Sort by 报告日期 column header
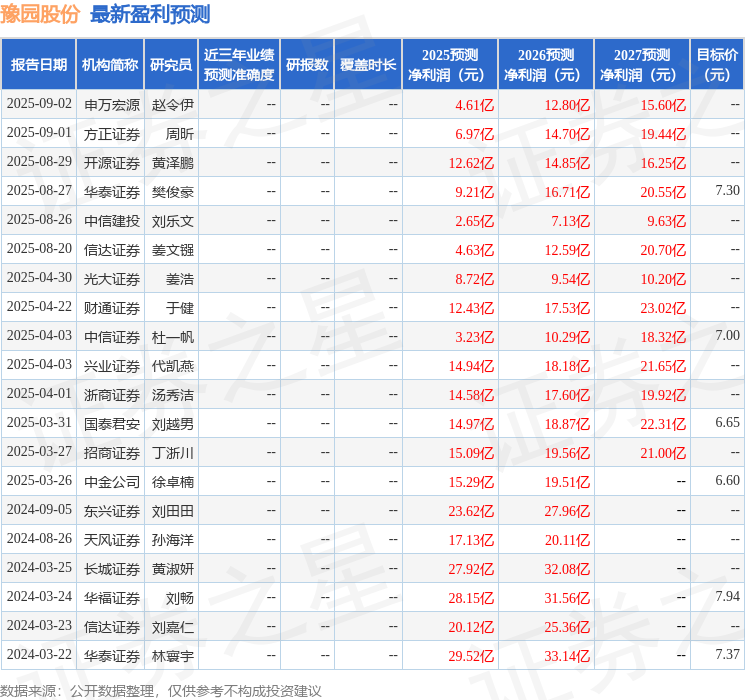 tap(39, 64)
